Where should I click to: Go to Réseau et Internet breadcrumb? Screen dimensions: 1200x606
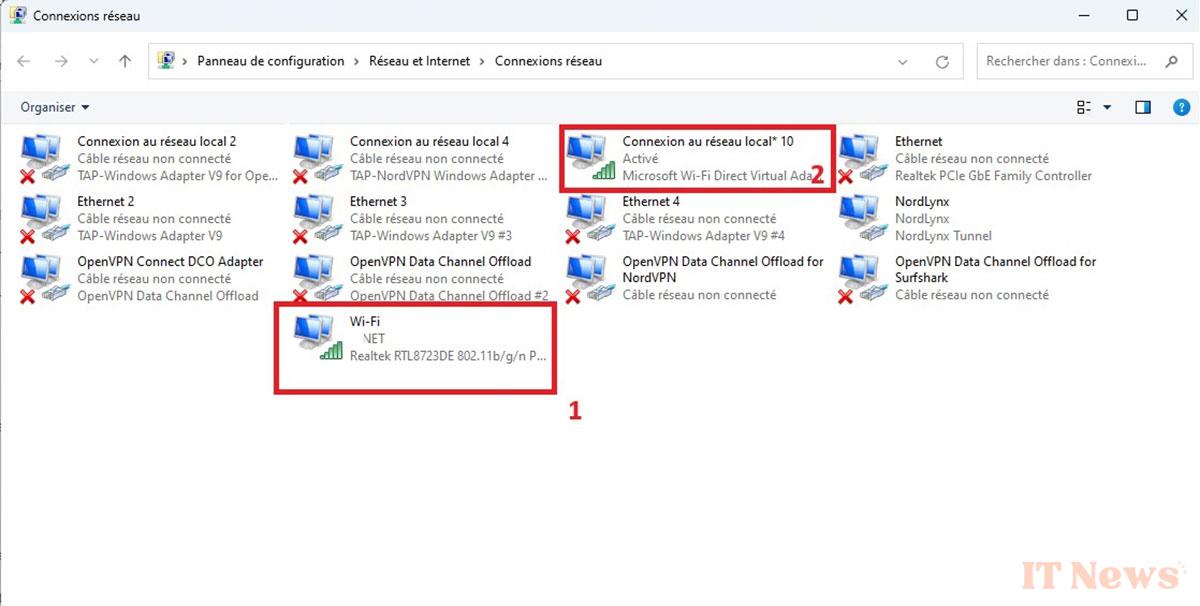point(419,61)
